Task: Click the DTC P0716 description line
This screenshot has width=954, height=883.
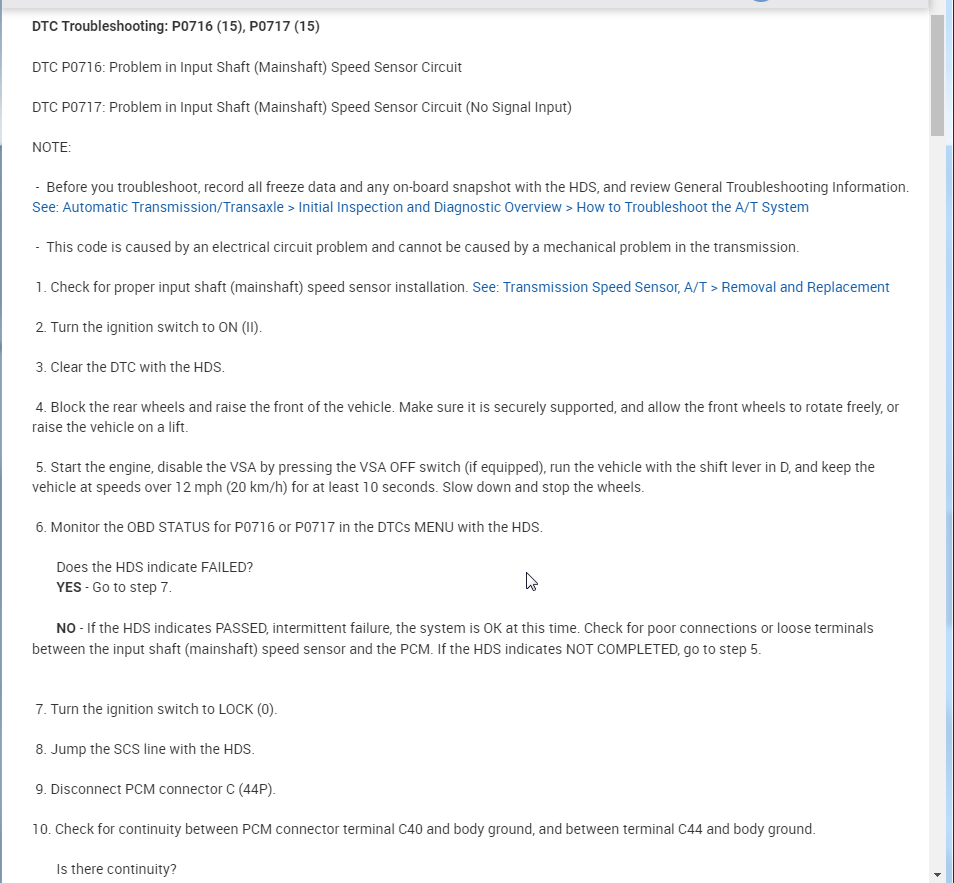Action: click(x=247, y=67)
